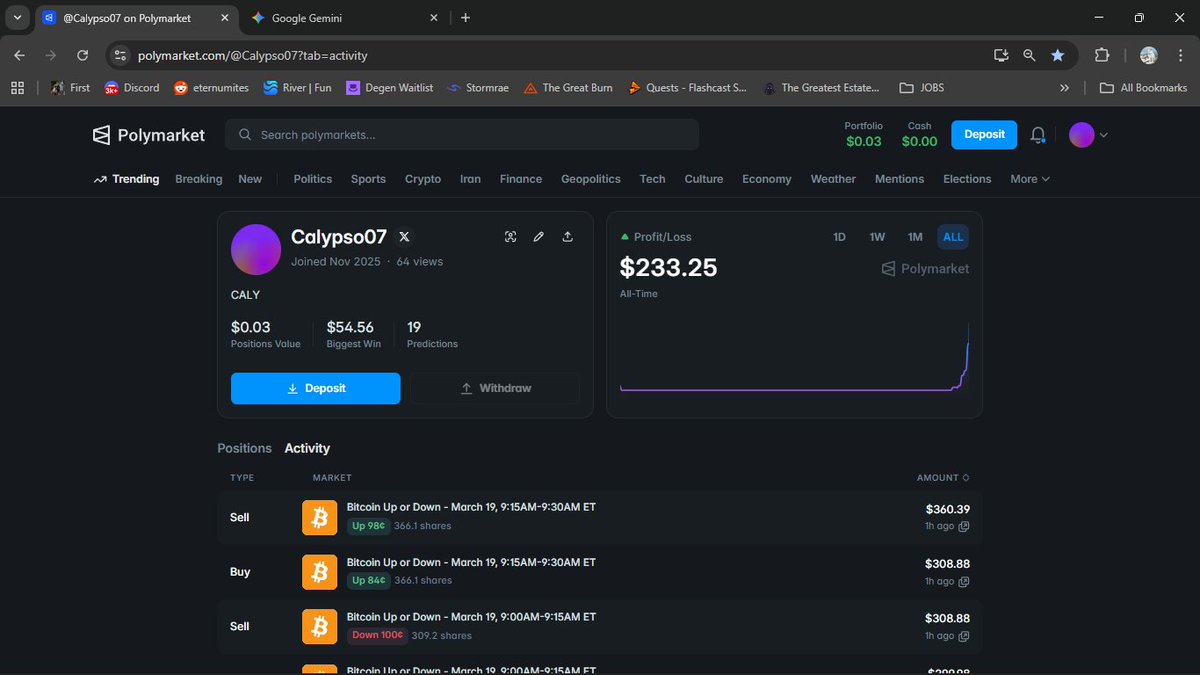1200x675 pixels.
Task: Click the Cash $0.00 balance
Action: pos(920,135)
